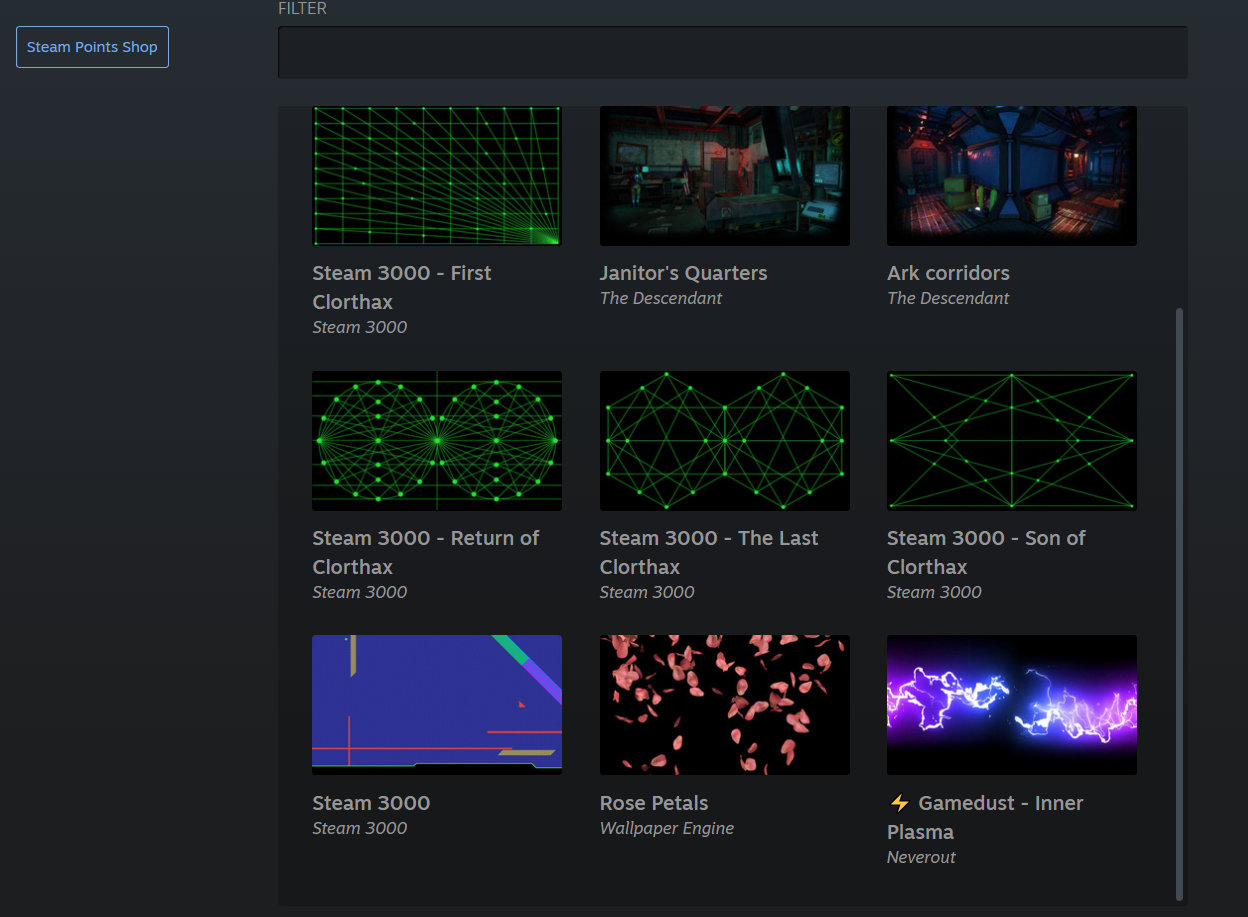The height and width of the screenshot is (917, 1248).
Task: Choose the Son of Clorthax thumbnail
Action: coord(1012,441)
